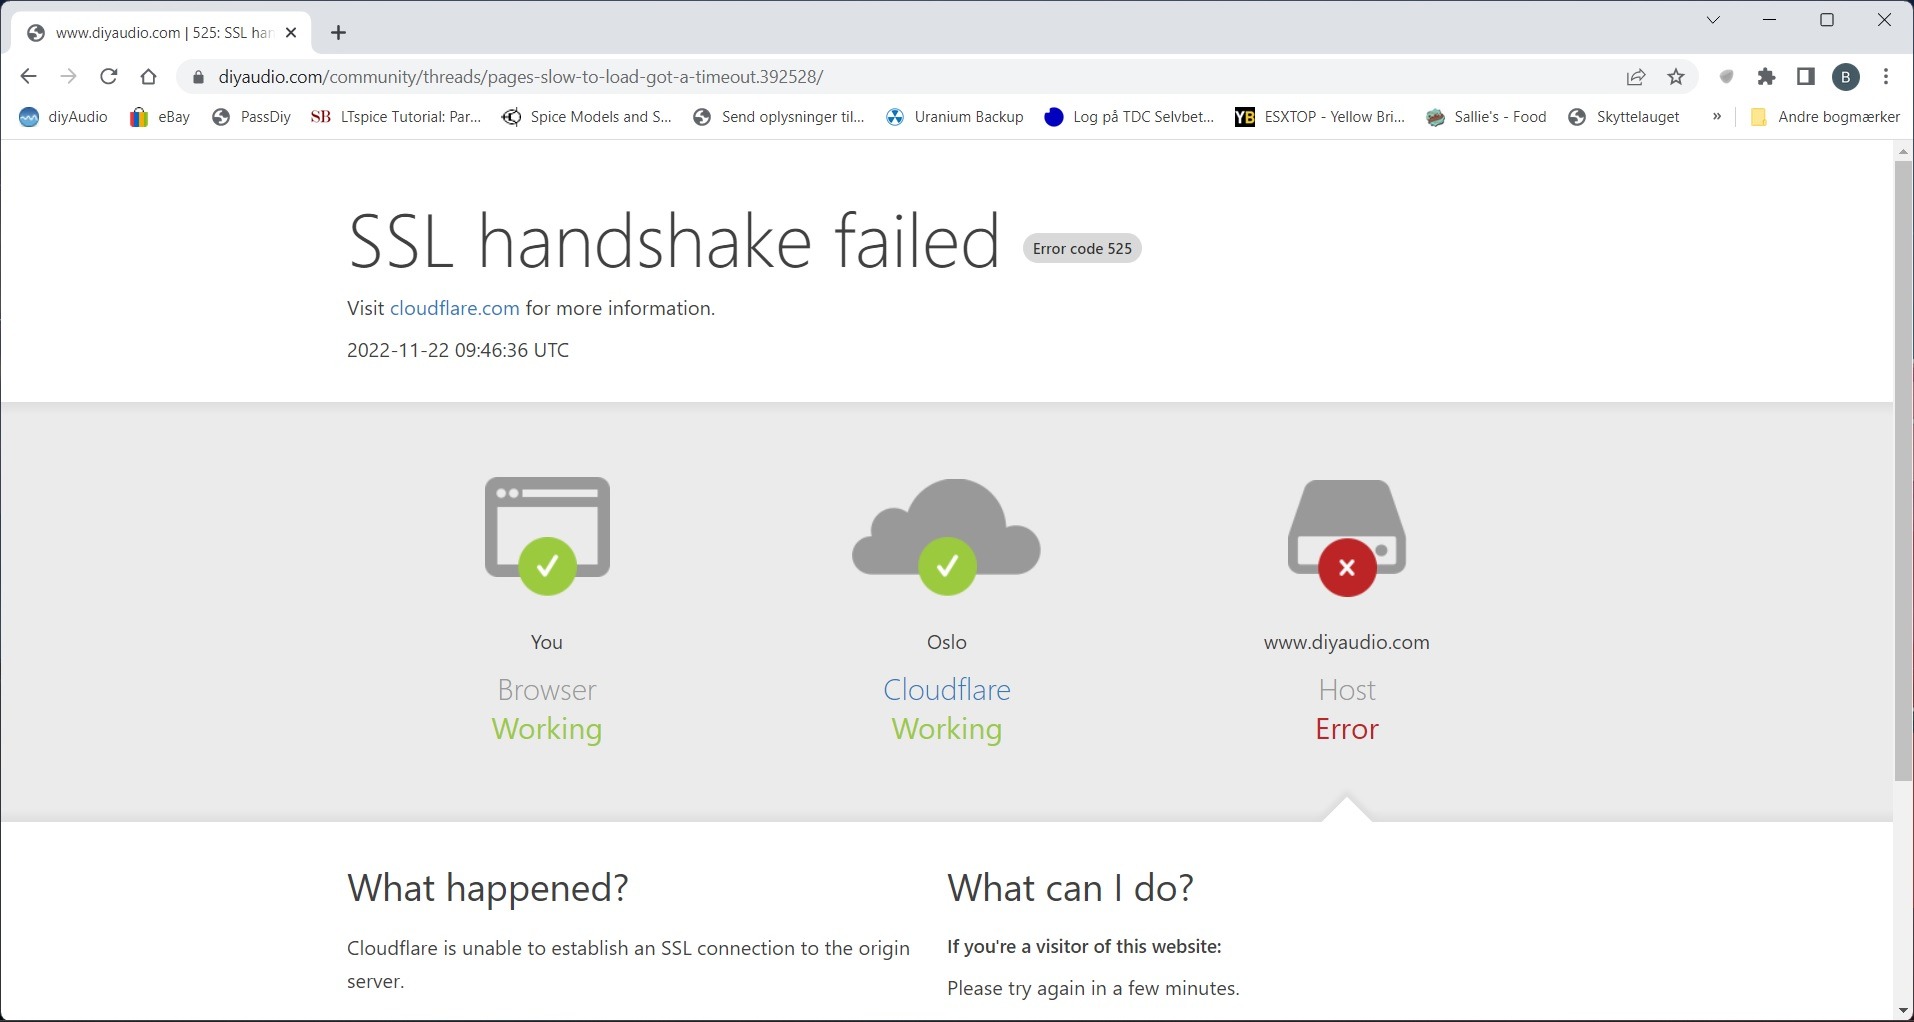Screen dimensions: 1914x1022
Task: Expand the tab search dropdown arrow
Action: (x=1713, y=20)
